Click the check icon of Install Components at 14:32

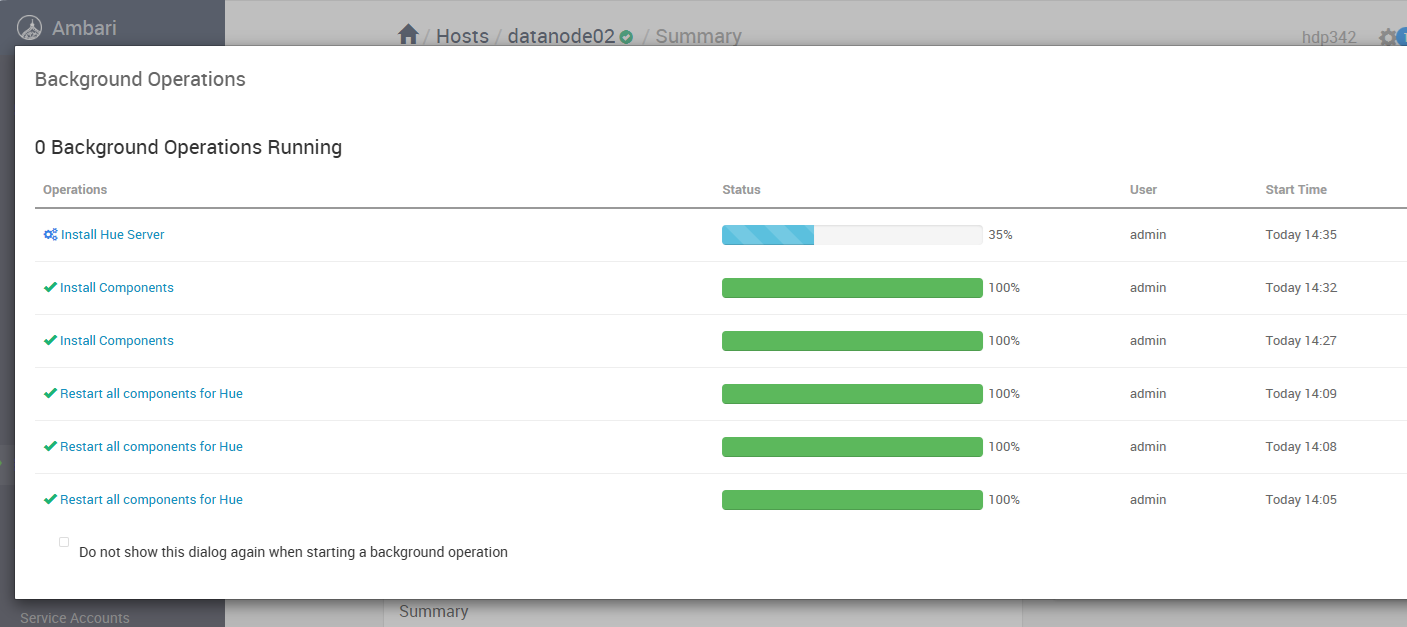click(x=50, y=288)
